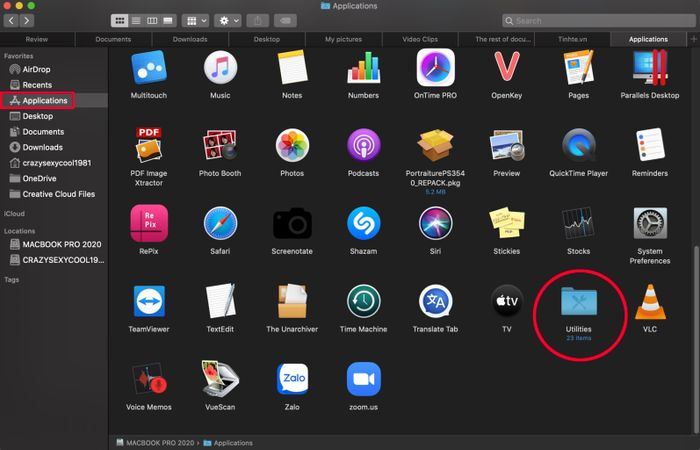Open the gear action menu dropdown
This screenshot has height=450, width=700.
[x=228, y=21]
